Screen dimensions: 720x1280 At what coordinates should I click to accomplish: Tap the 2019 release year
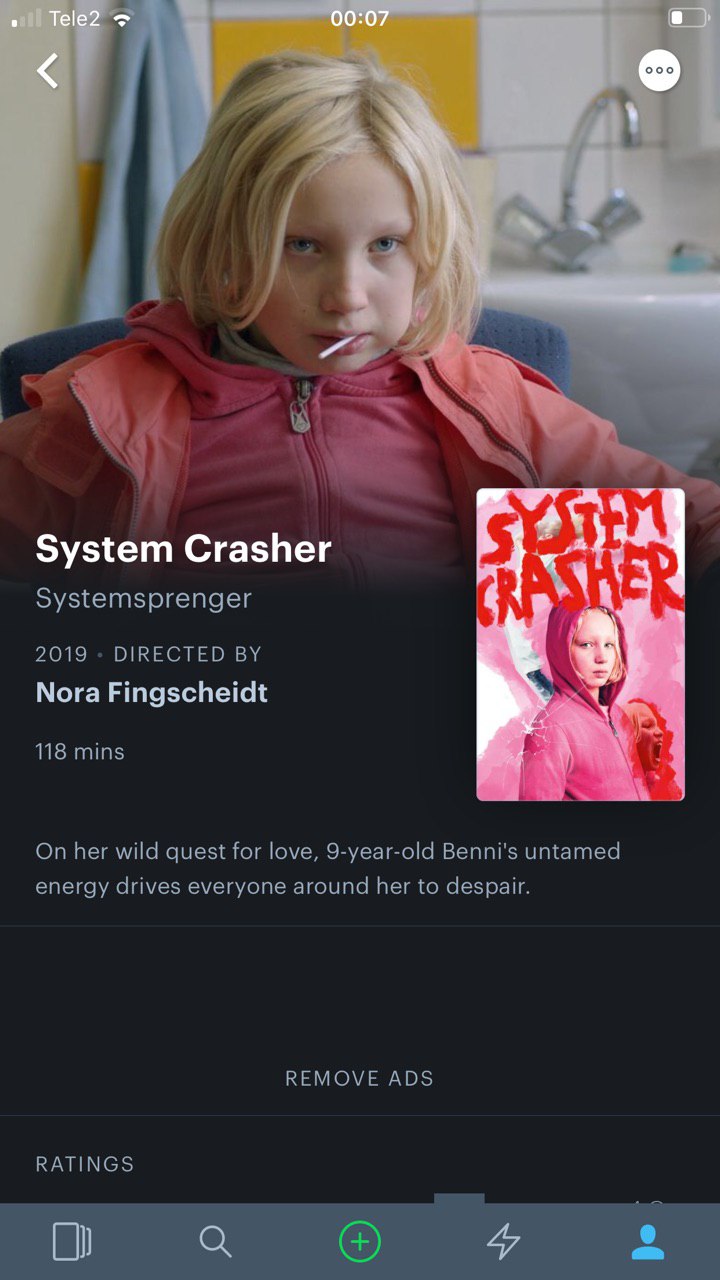pyautogui.click(x=62, y=654)
